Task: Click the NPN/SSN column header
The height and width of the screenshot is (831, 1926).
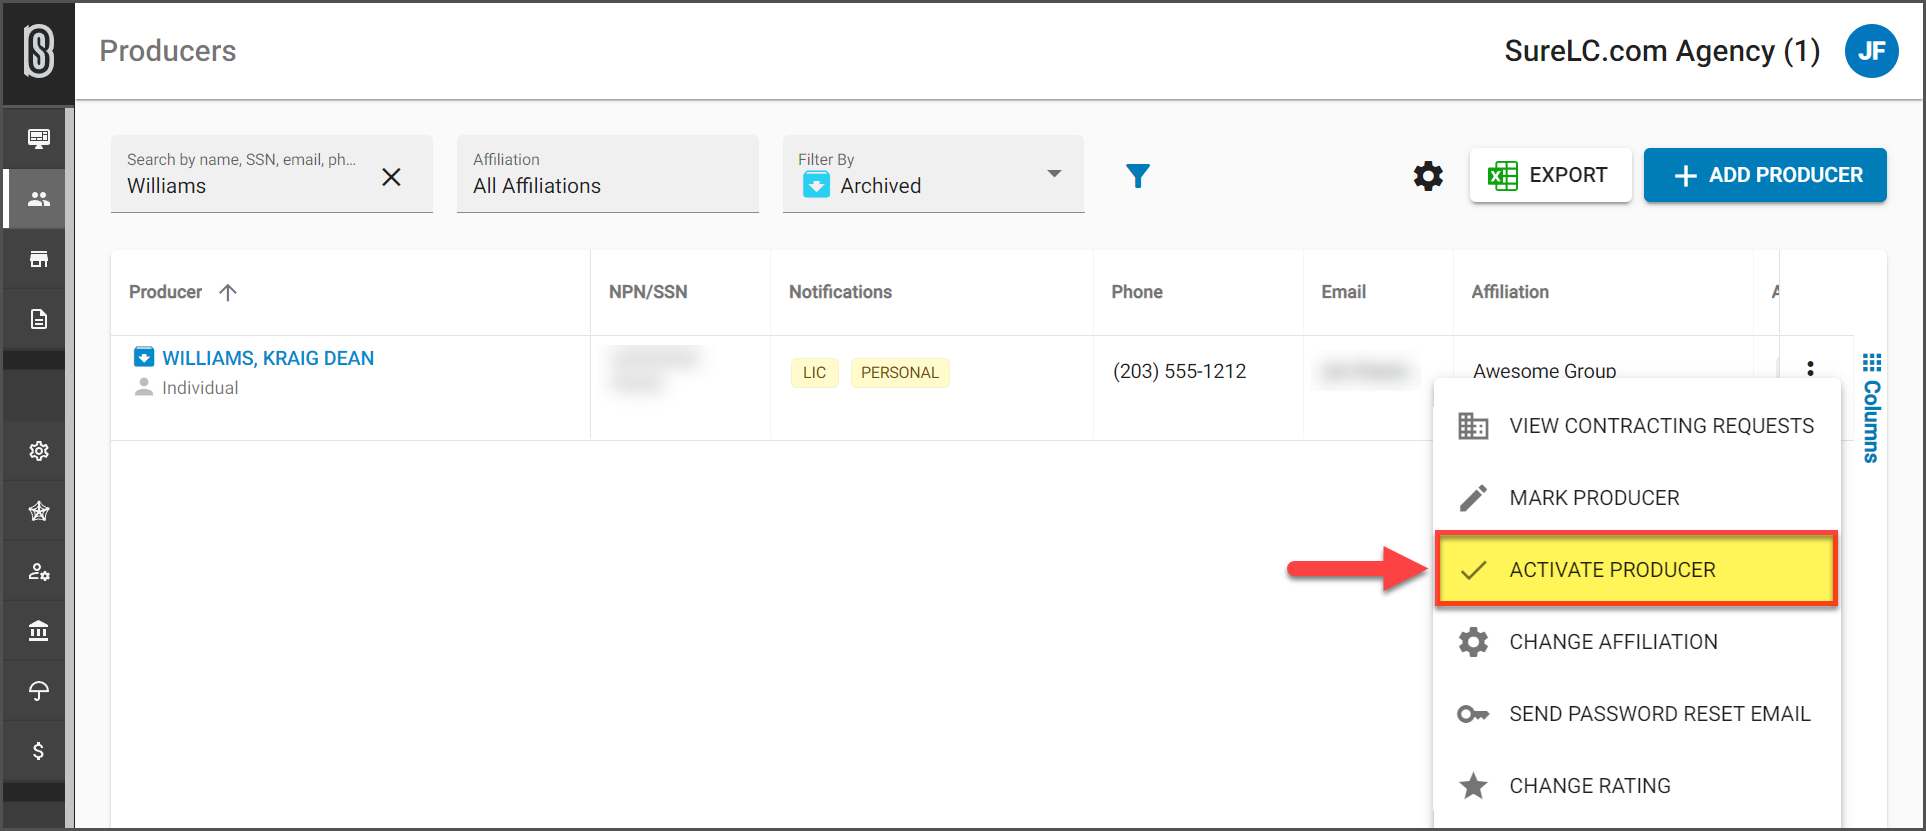Action: pyautogui.click(x=648, y=292)
